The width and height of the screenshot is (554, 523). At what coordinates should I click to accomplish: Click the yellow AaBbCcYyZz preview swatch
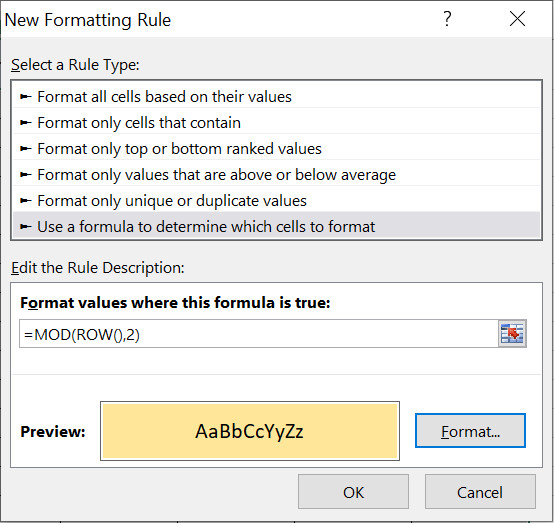tap(250, 431)
